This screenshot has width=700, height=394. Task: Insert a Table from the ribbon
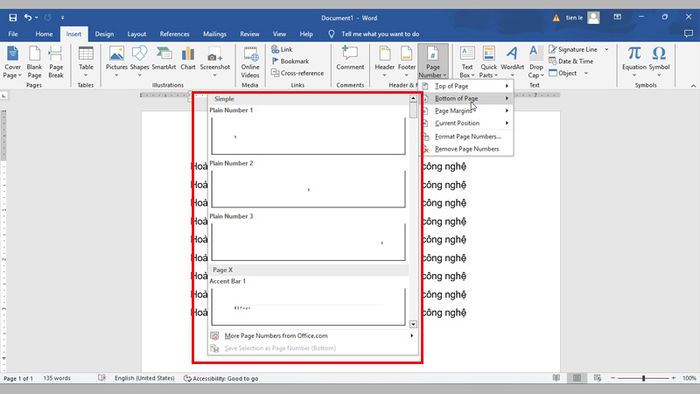[86, 62]
